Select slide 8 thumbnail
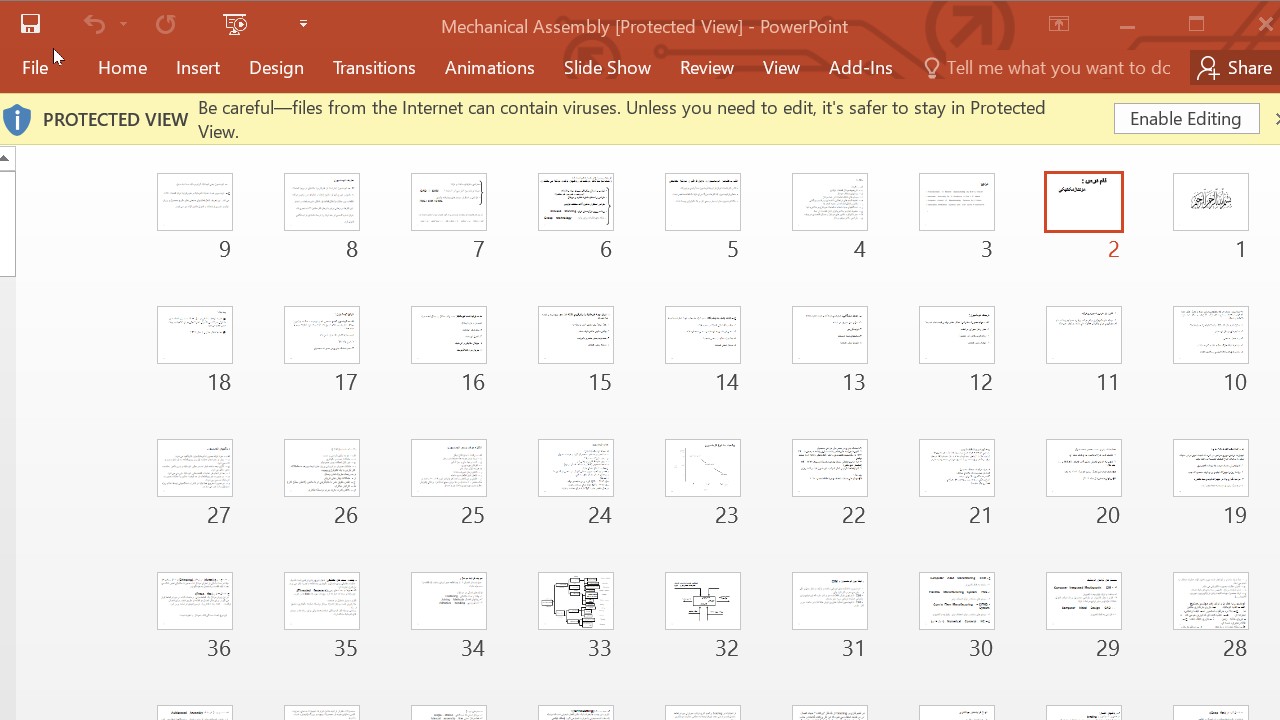This screenshot has height=720, width=1280. pos(321,202)
